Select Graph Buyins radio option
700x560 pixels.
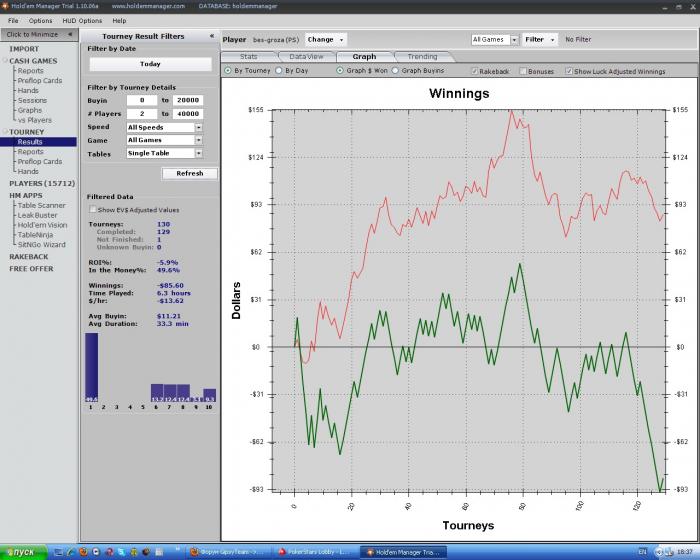(395, 71)
